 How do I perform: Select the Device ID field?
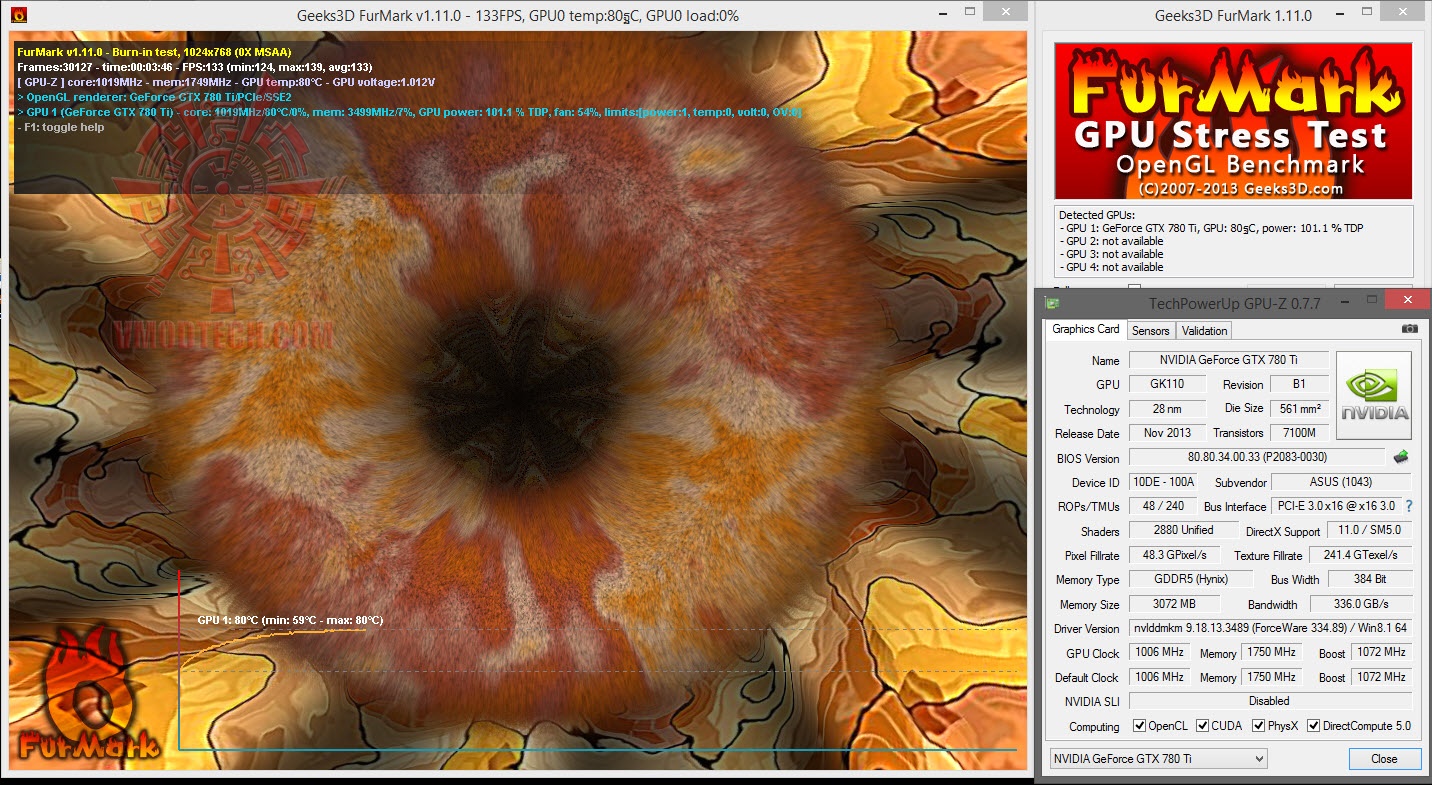pyautogui.click(x=1164, y=482)
